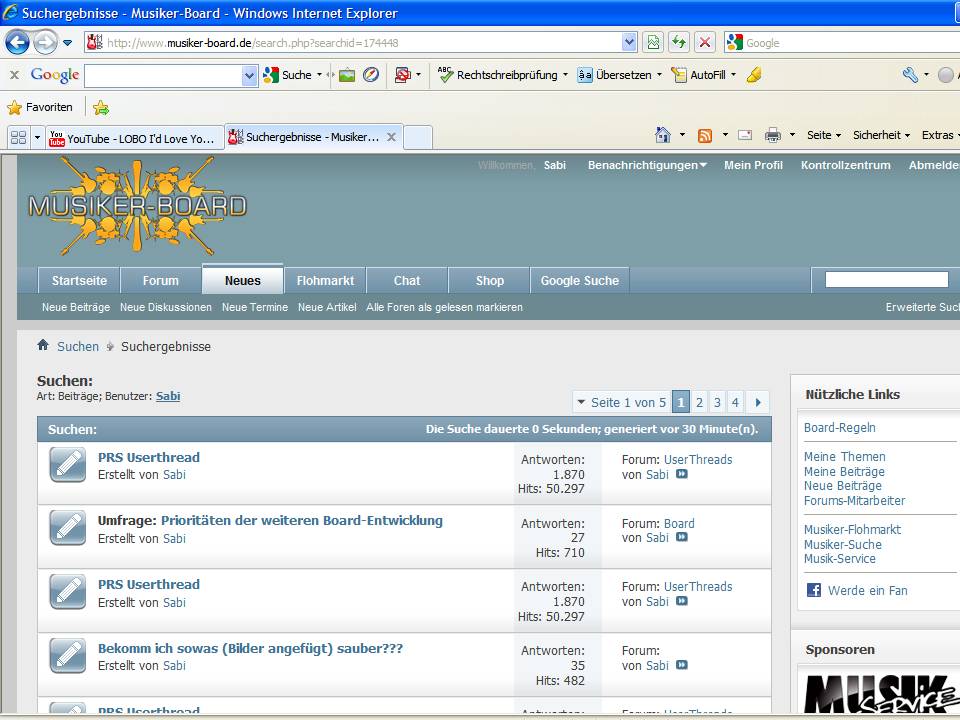
Task: Expand the tab list dropdown arrow
Action: [x=37, y=137]
